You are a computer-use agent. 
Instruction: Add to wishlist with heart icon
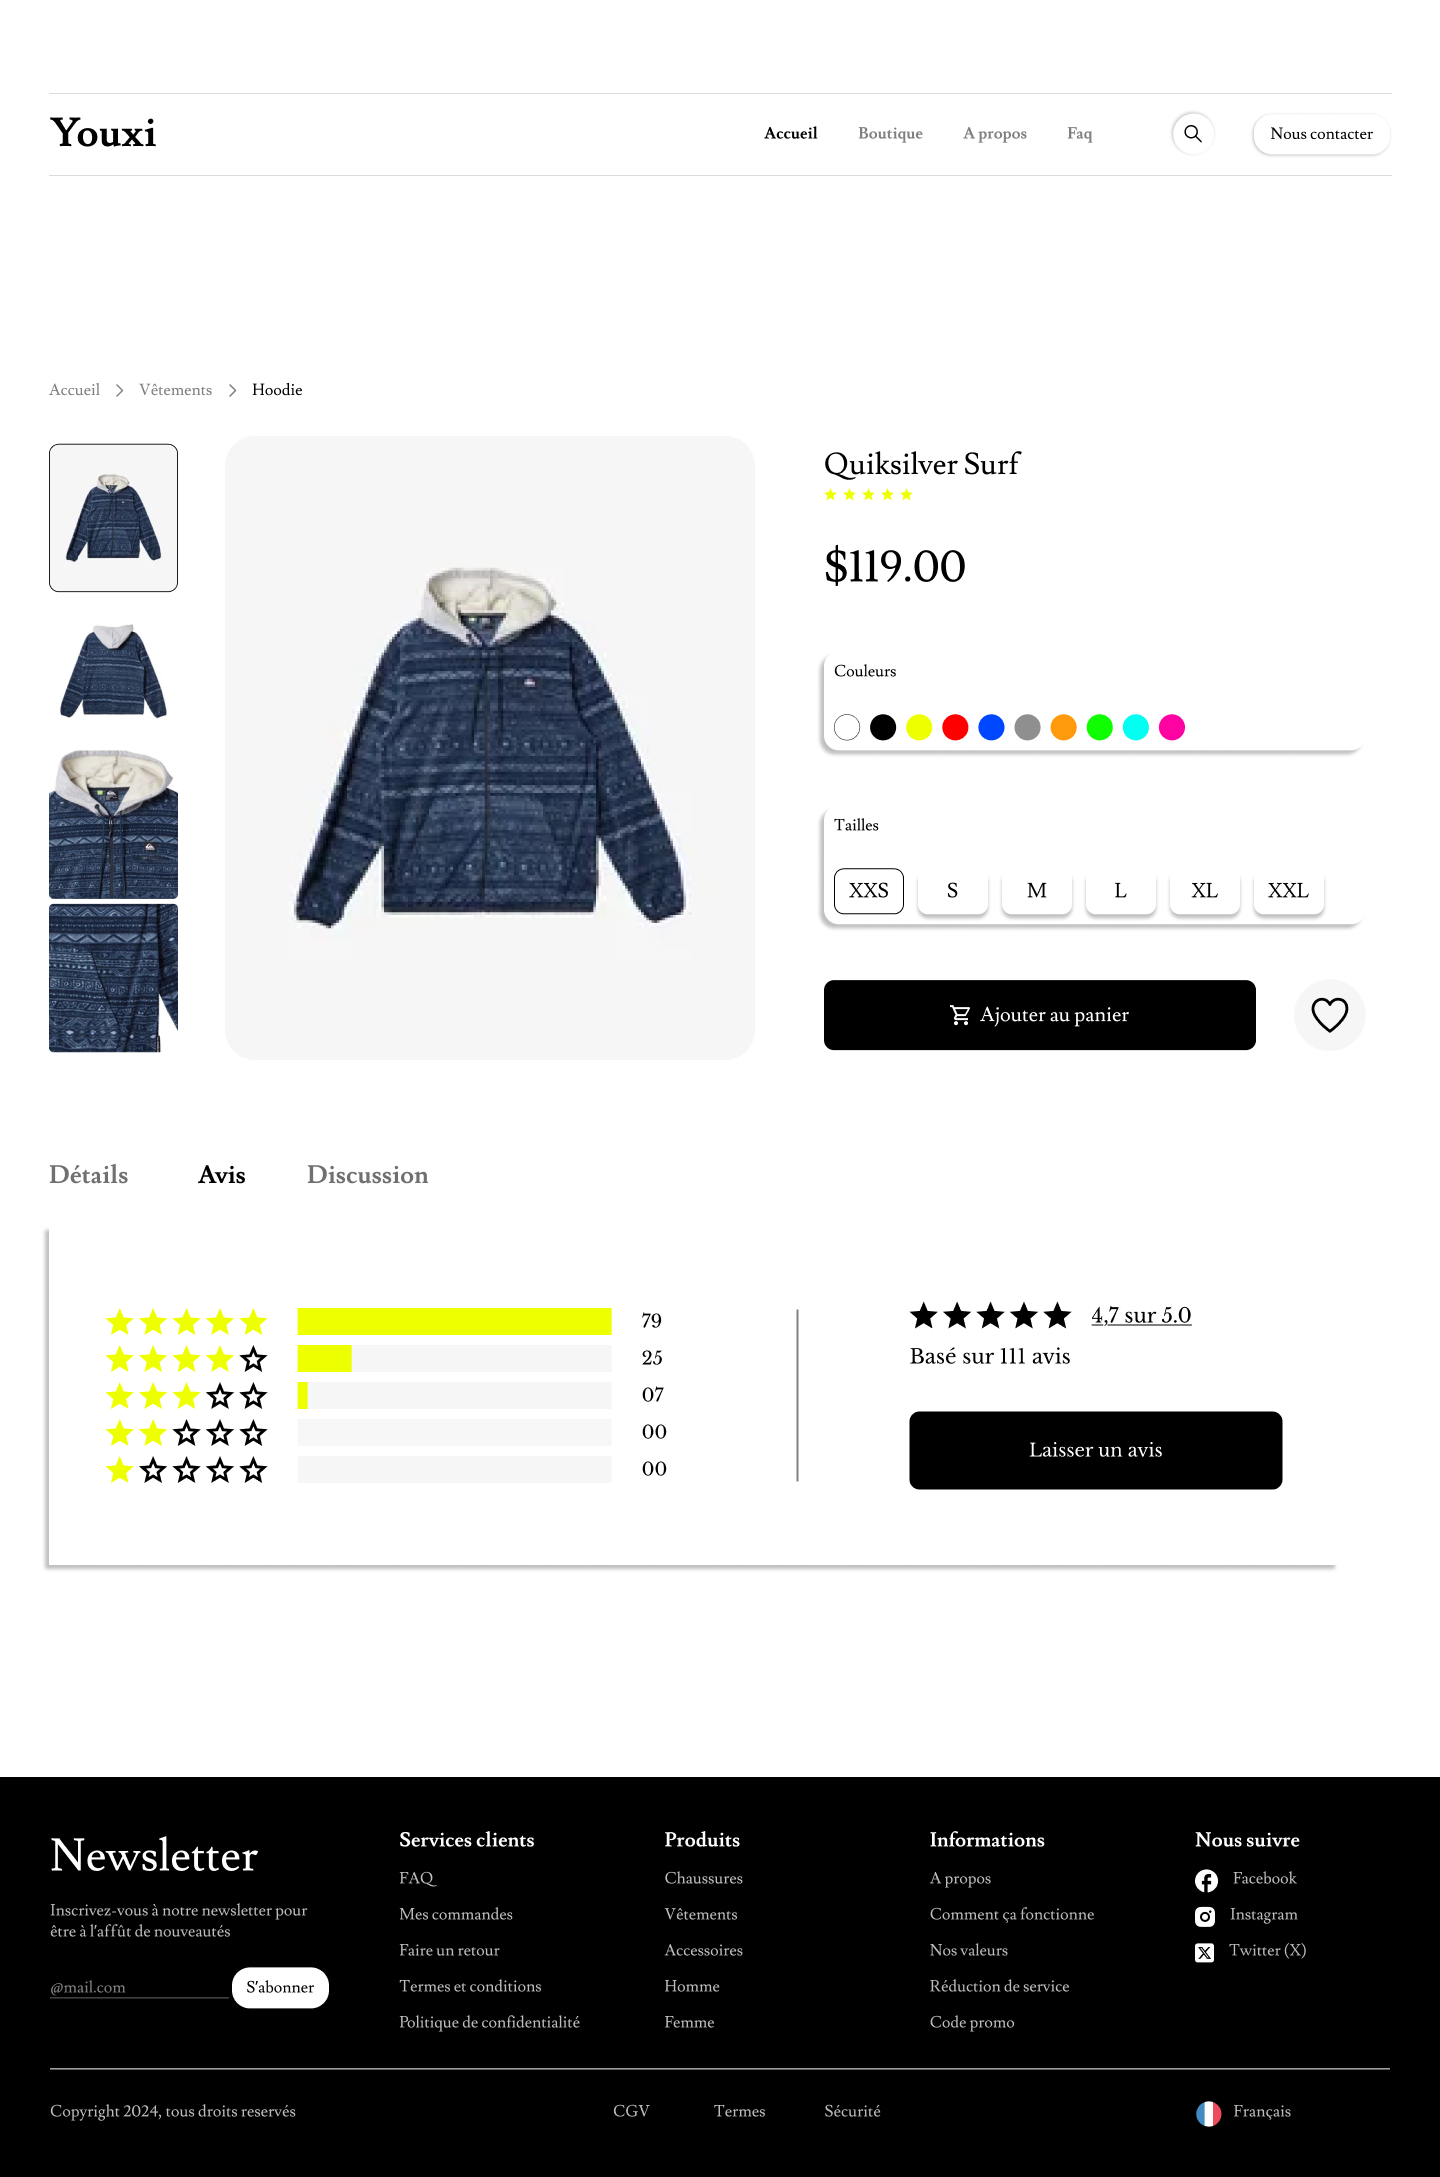click(x=1329, y=1015)
